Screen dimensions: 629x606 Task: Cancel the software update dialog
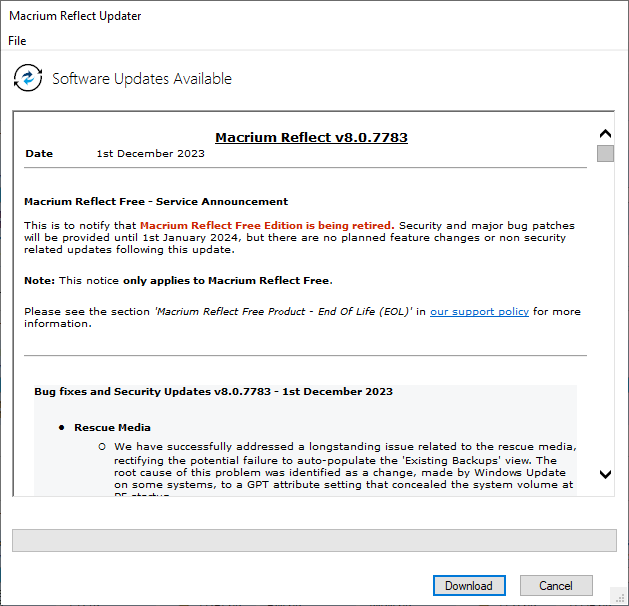(556, 586)
